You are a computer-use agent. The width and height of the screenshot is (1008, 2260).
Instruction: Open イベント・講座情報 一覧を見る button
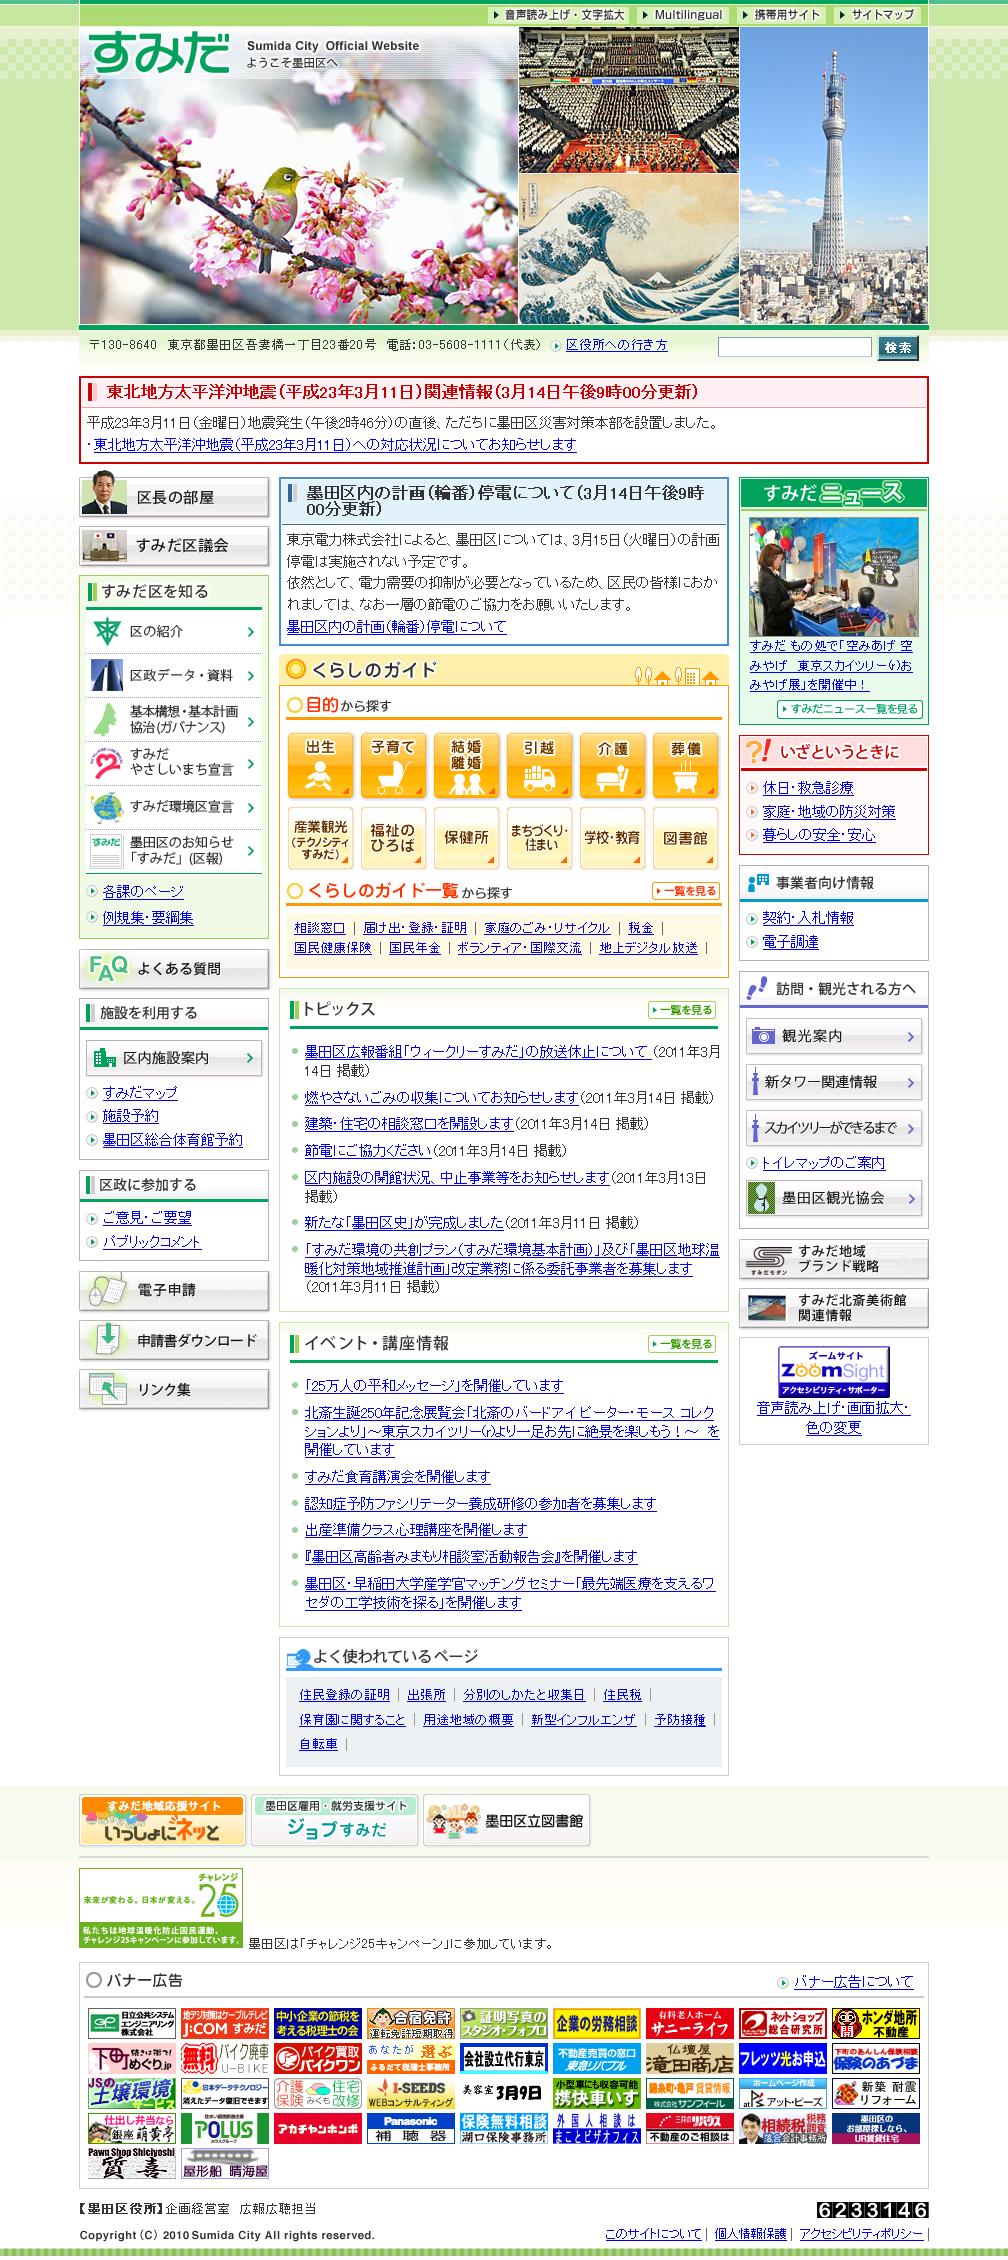tap(682, 1344)
